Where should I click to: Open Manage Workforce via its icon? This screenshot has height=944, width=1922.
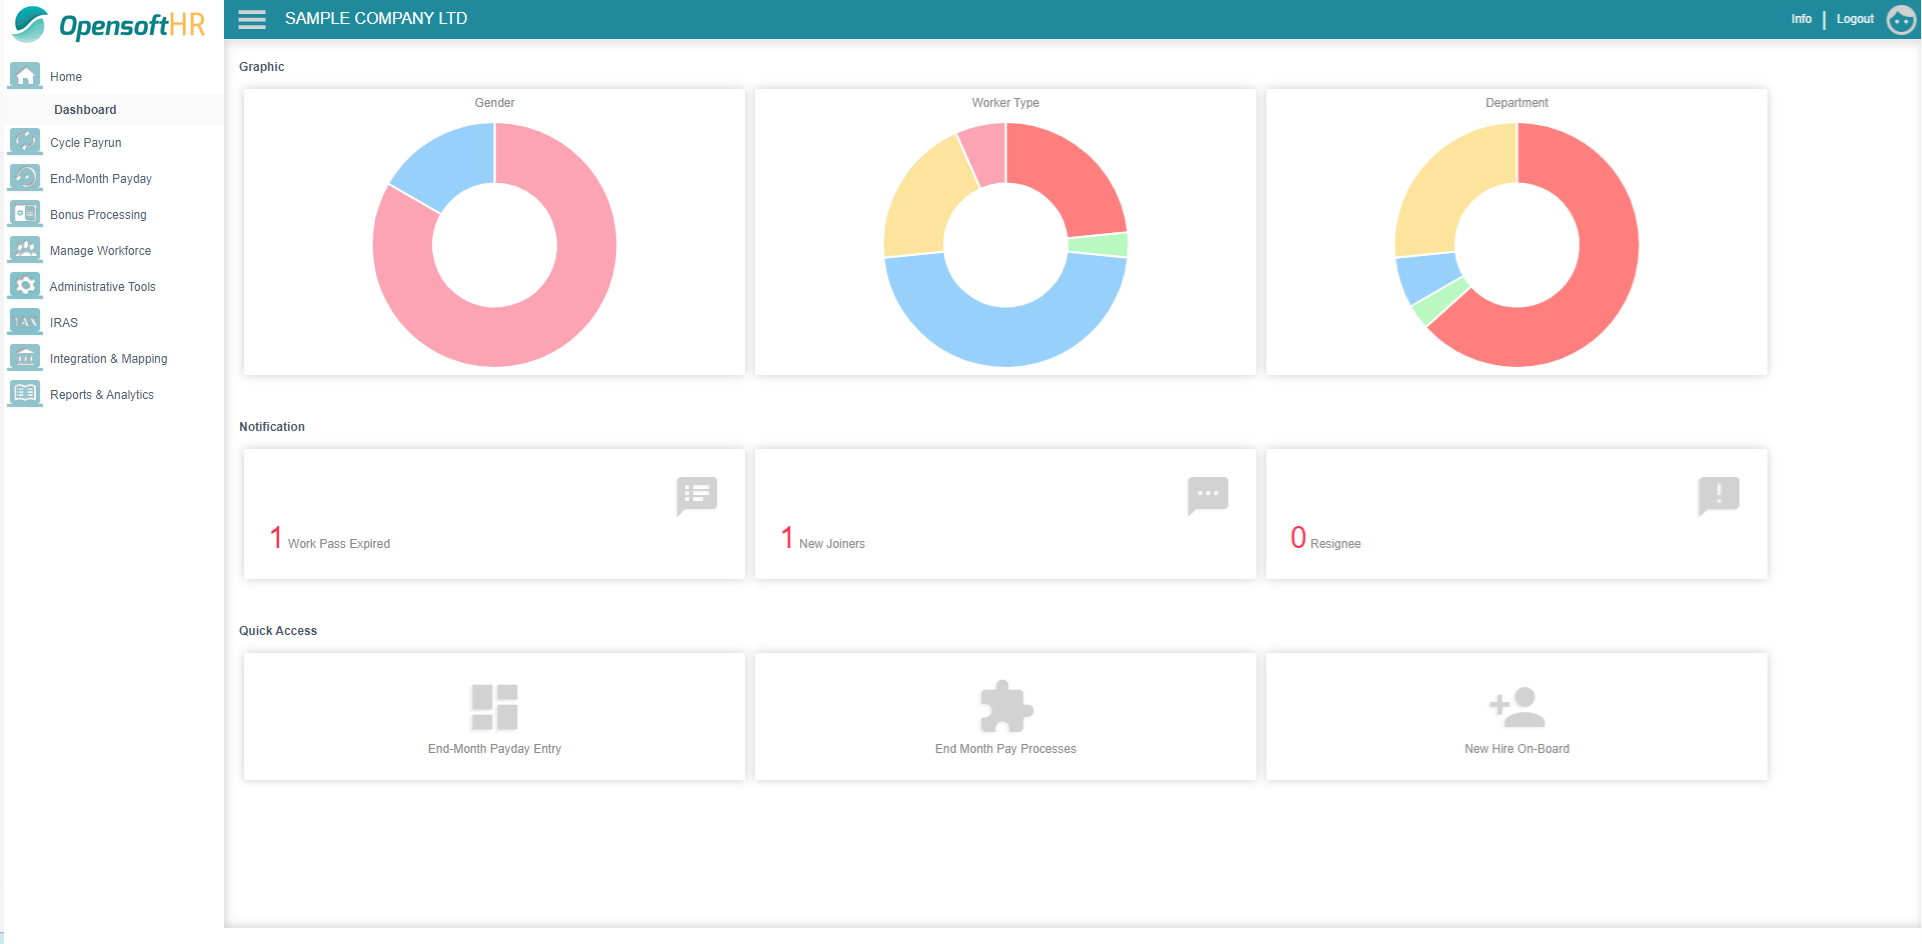pos(23,249)
